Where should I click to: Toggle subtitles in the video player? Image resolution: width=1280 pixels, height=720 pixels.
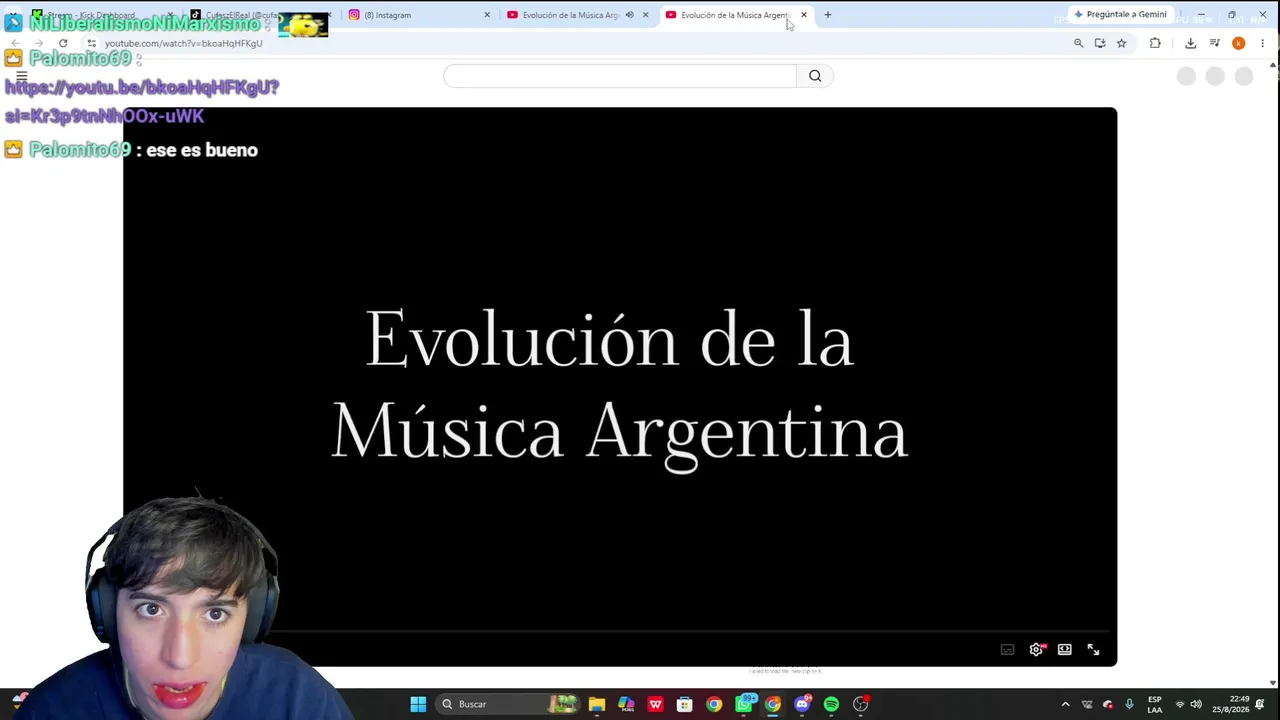click(1007, 650)
